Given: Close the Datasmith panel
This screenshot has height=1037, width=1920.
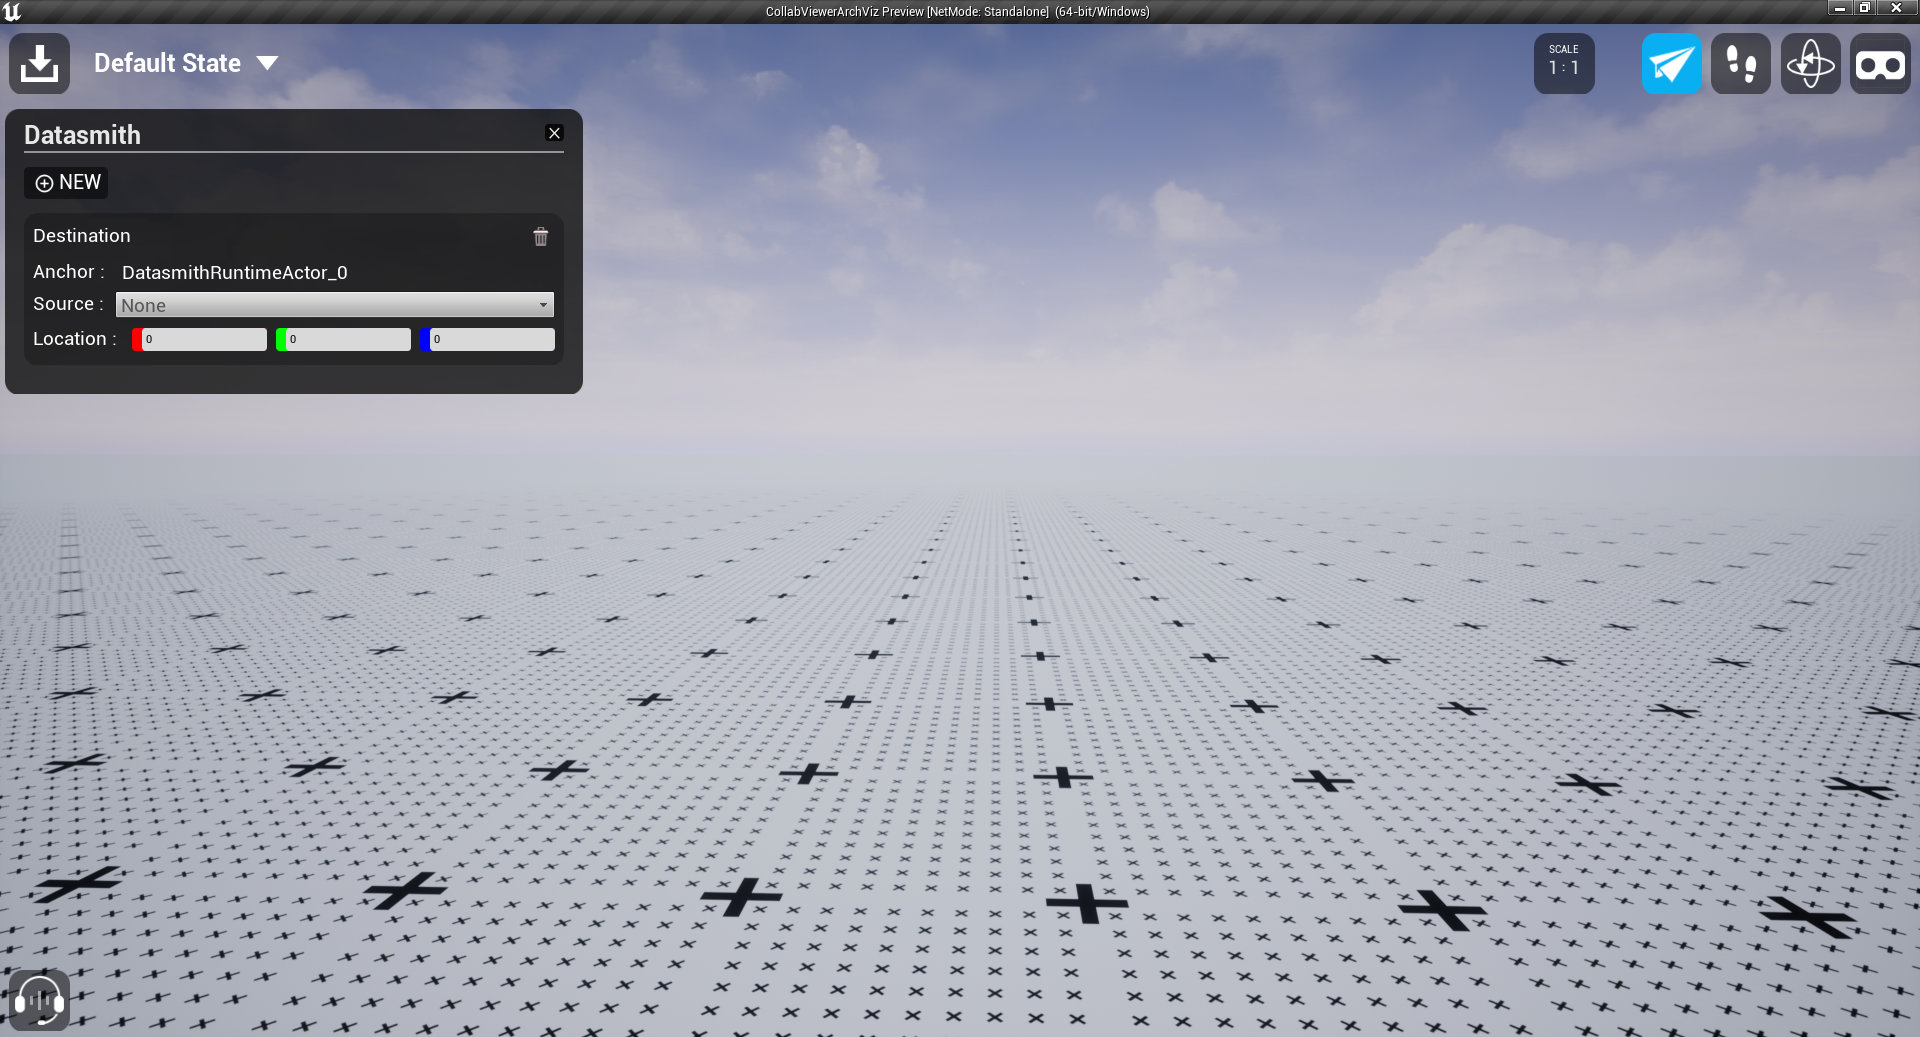Looking at the screenshot, I should coord(554,133).
